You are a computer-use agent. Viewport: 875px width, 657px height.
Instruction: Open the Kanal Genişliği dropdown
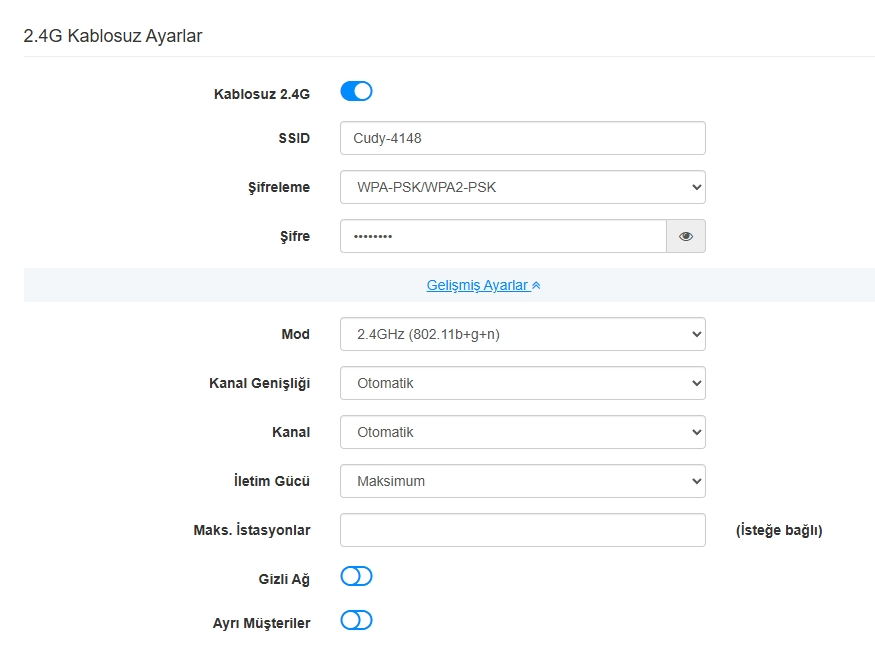523,383
